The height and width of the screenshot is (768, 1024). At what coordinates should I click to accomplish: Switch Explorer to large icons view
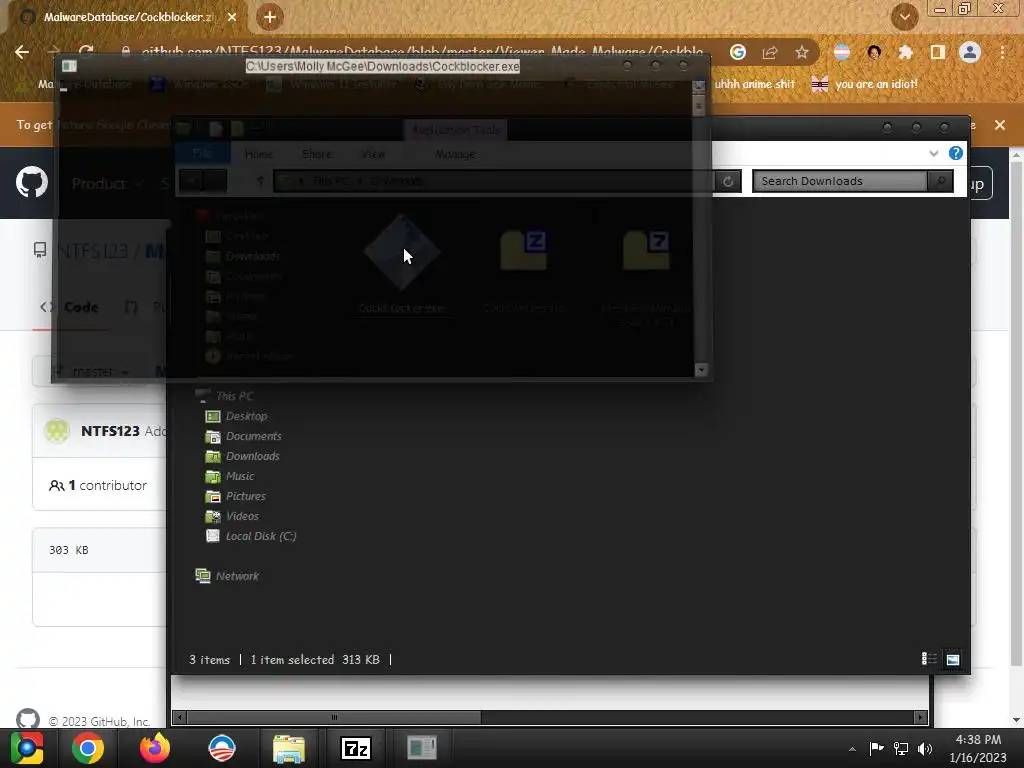[953, 659]
